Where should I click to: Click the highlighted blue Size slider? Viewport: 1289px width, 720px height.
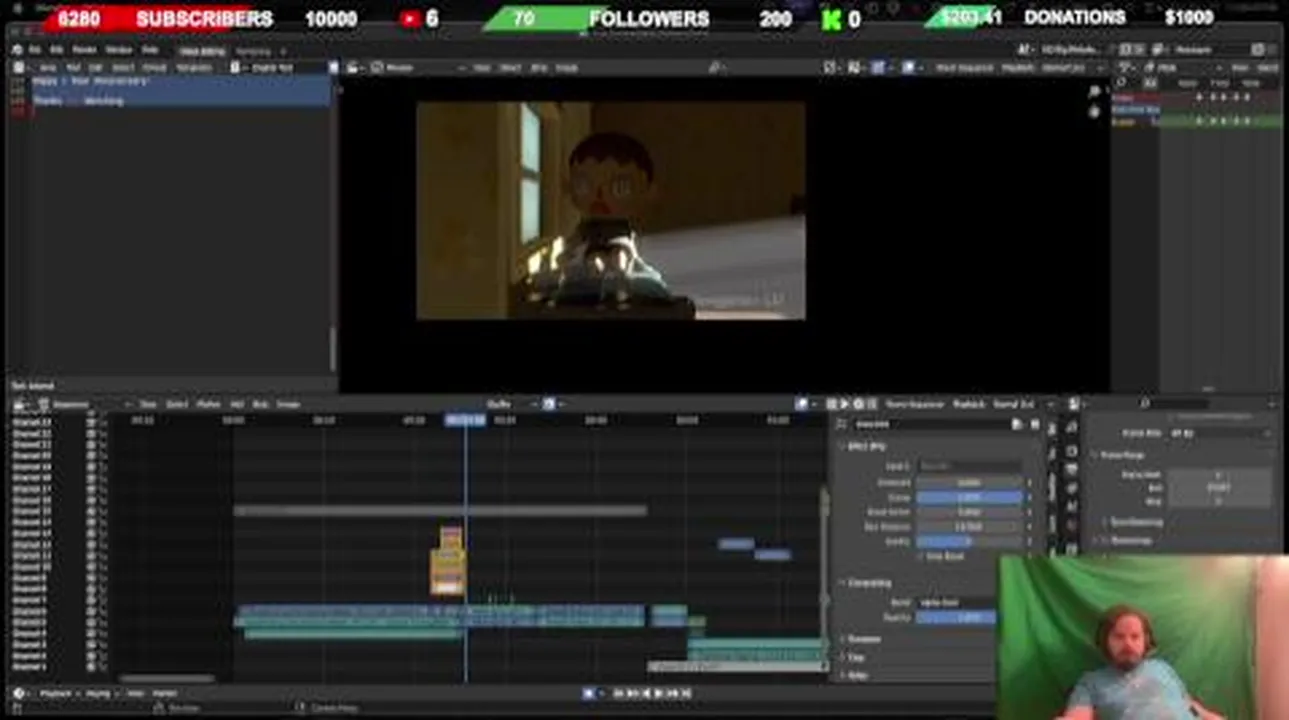(x=970, y=497)
